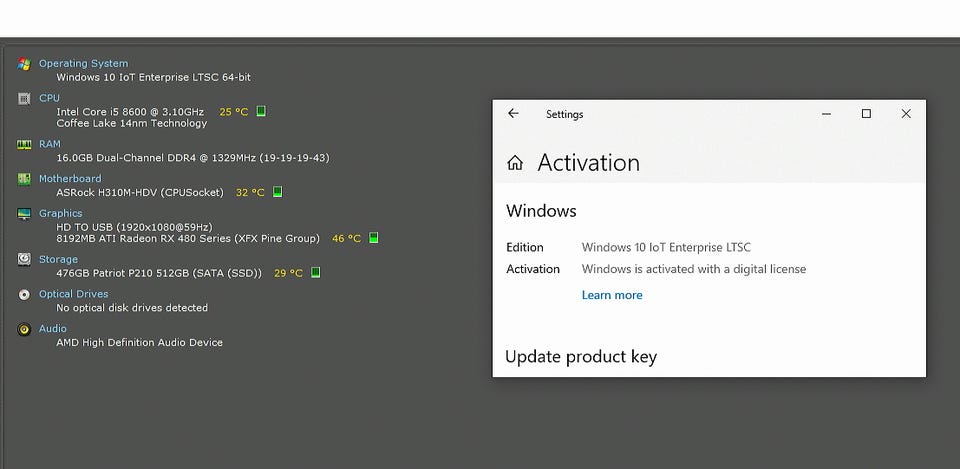Open the Learn more activation link

612,295
